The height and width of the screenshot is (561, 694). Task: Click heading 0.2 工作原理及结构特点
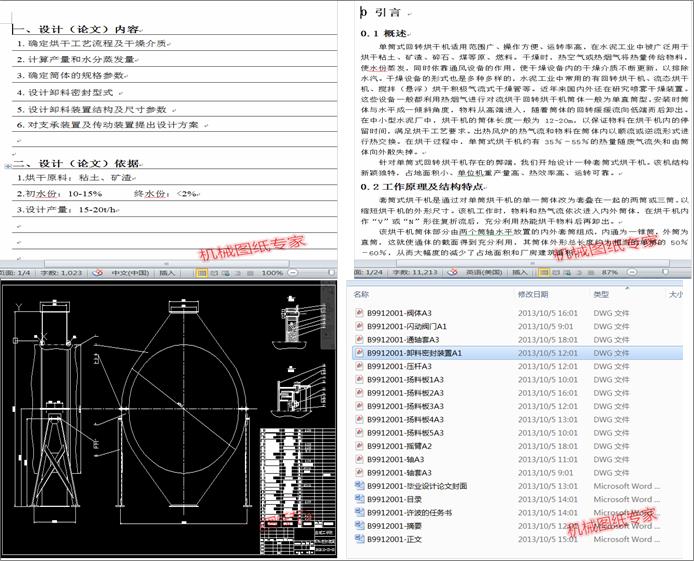click(422, 187)
